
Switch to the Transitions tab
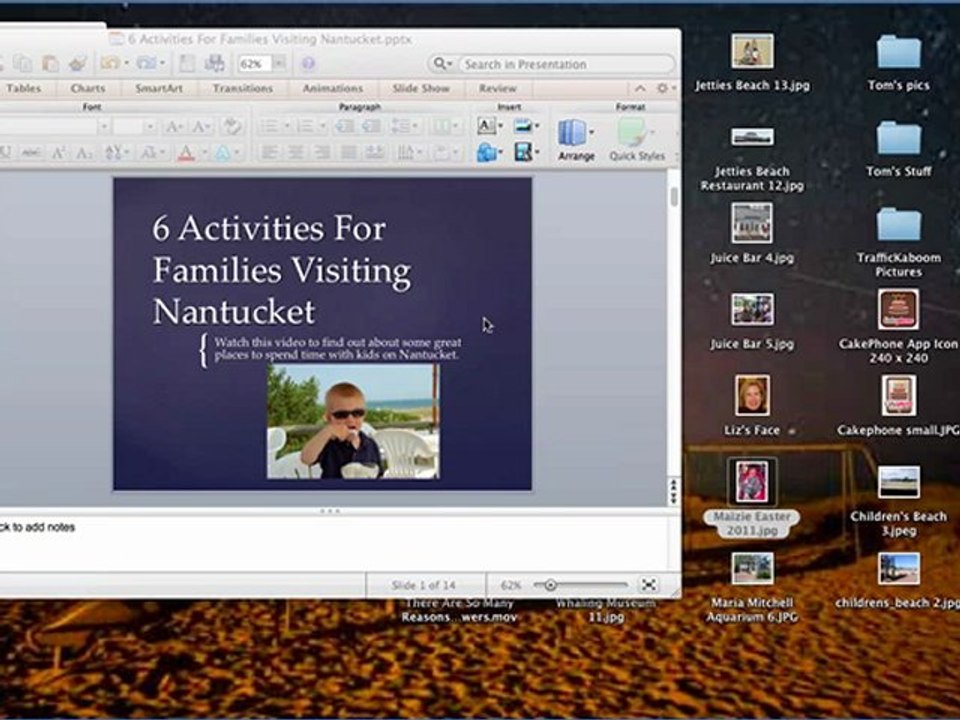click(x=242, y=88)
